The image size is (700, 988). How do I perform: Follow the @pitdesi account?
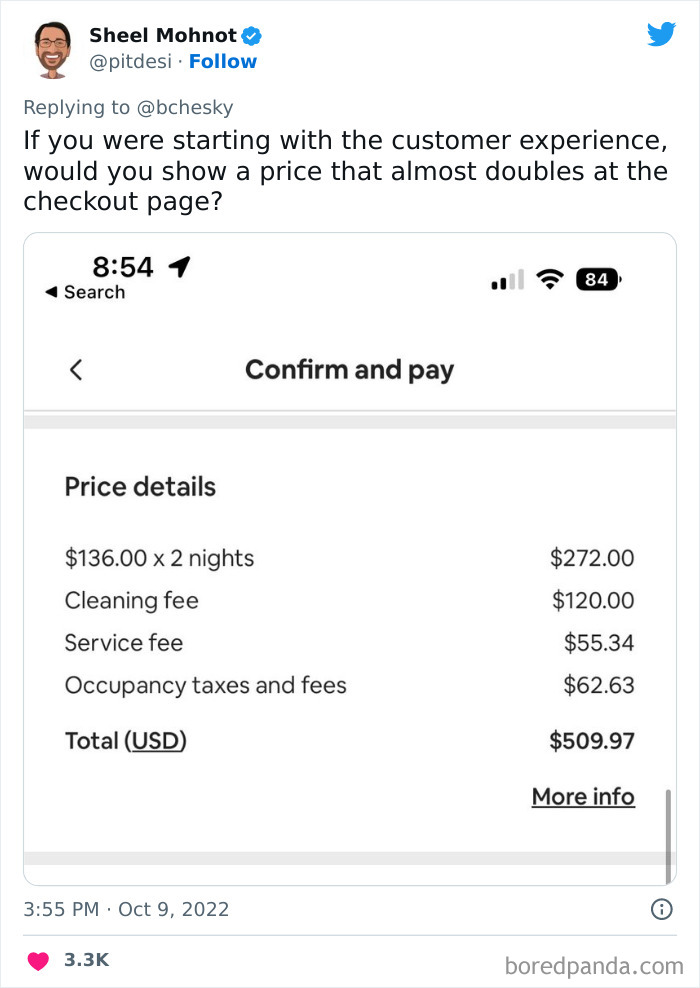pyautogui.click(x=223, y=62)
